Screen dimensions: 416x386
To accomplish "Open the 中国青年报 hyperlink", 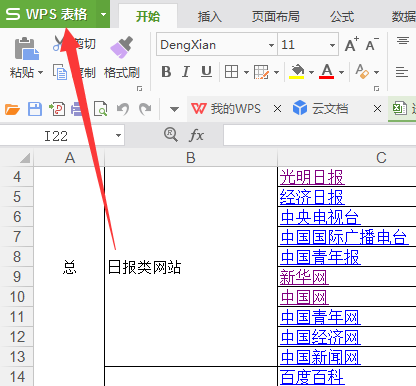I will pos(320,257).
